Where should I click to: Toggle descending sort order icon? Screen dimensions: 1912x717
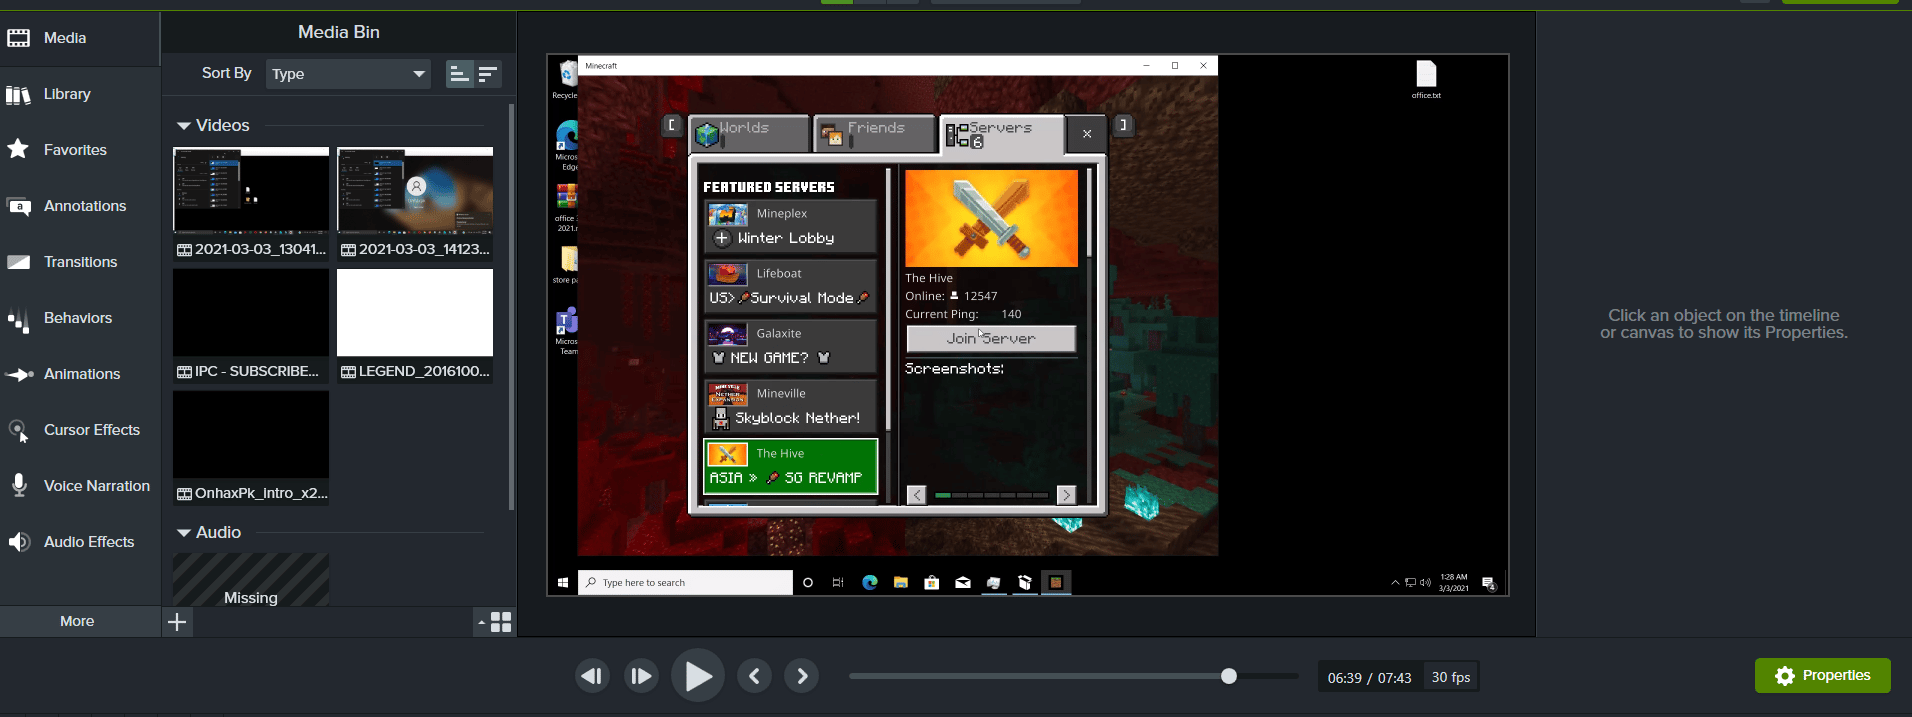(487, 74)
